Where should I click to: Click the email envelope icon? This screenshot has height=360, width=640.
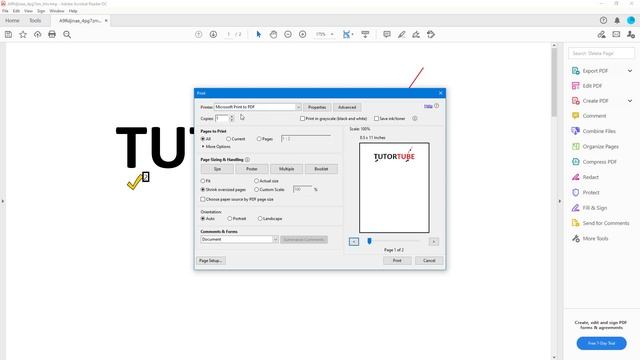616,35
